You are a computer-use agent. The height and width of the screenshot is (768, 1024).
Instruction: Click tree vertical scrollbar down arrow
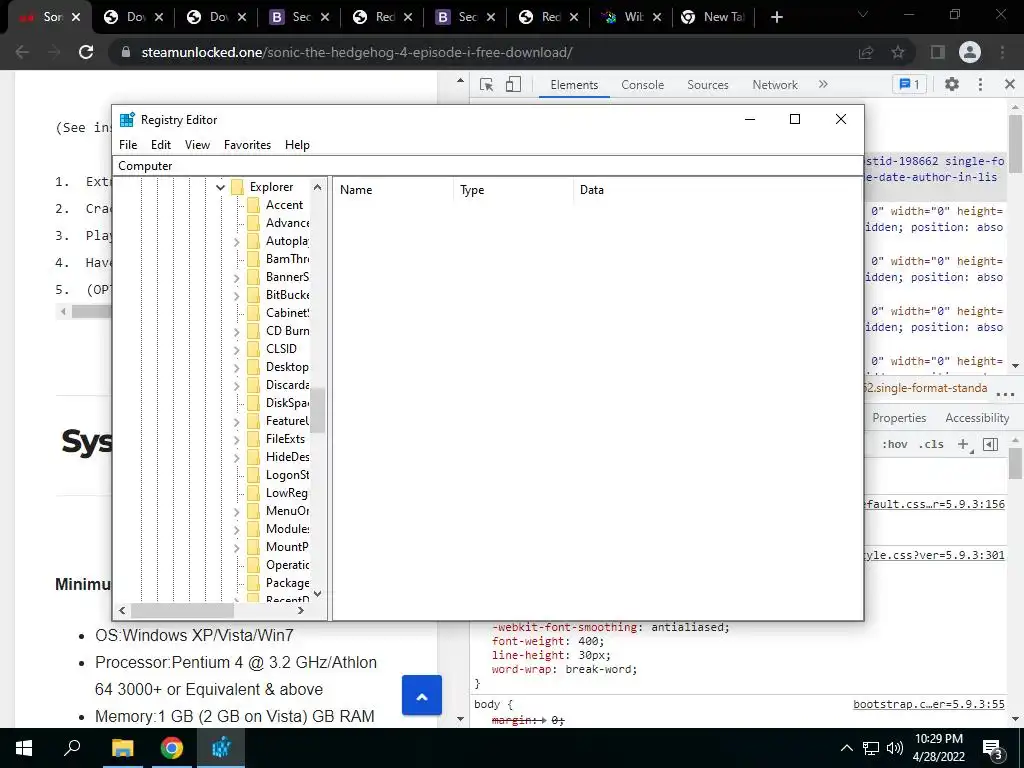[x=317, y=594]
